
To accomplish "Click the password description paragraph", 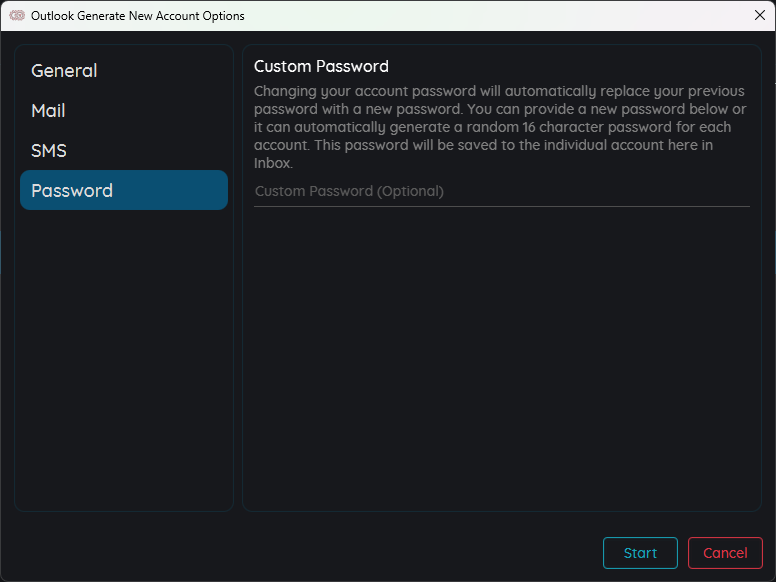I will coord(500,127).
